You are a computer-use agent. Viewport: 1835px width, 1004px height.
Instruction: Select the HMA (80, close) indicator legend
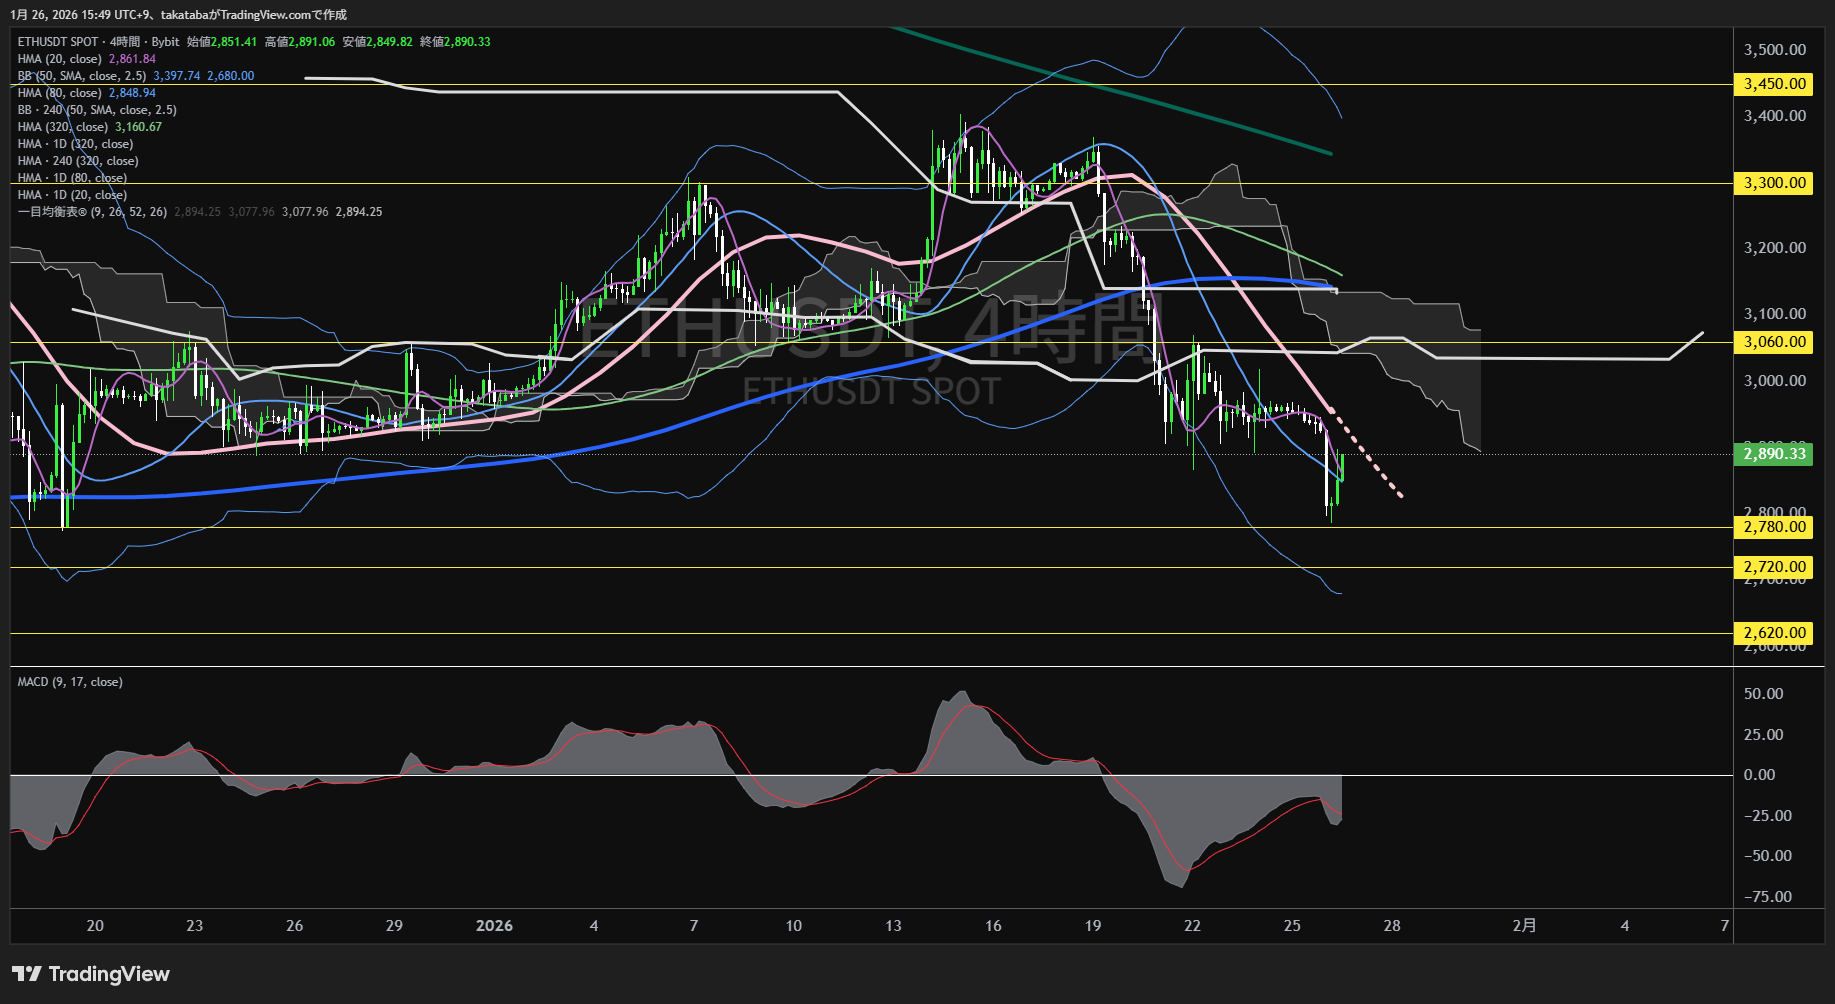click(x=59, y=93)
